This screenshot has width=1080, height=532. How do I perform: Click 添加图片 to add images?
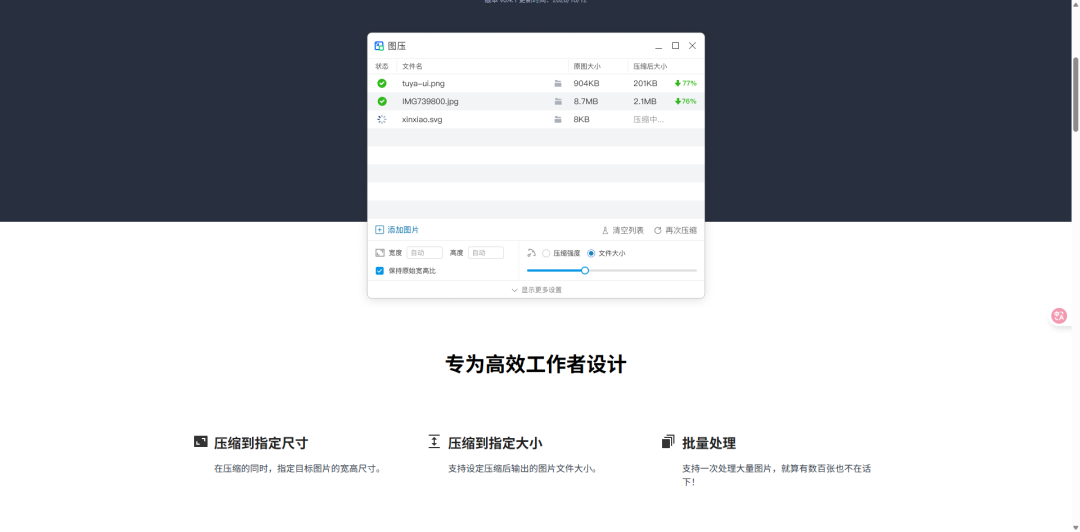coord(397,230)
